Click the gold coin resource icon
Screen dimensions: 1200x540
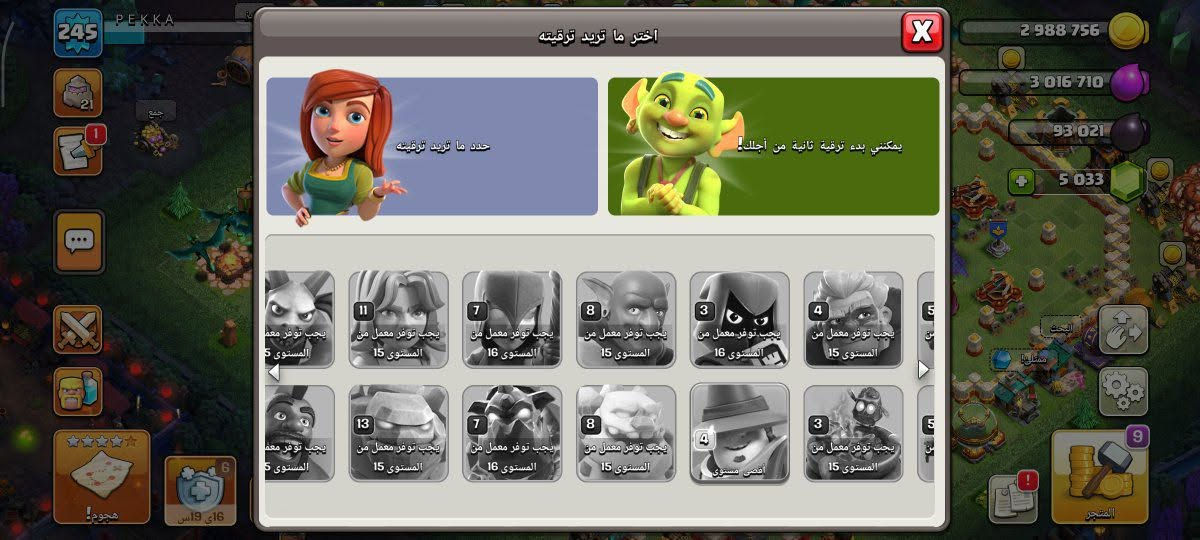tap(1129, 30)
